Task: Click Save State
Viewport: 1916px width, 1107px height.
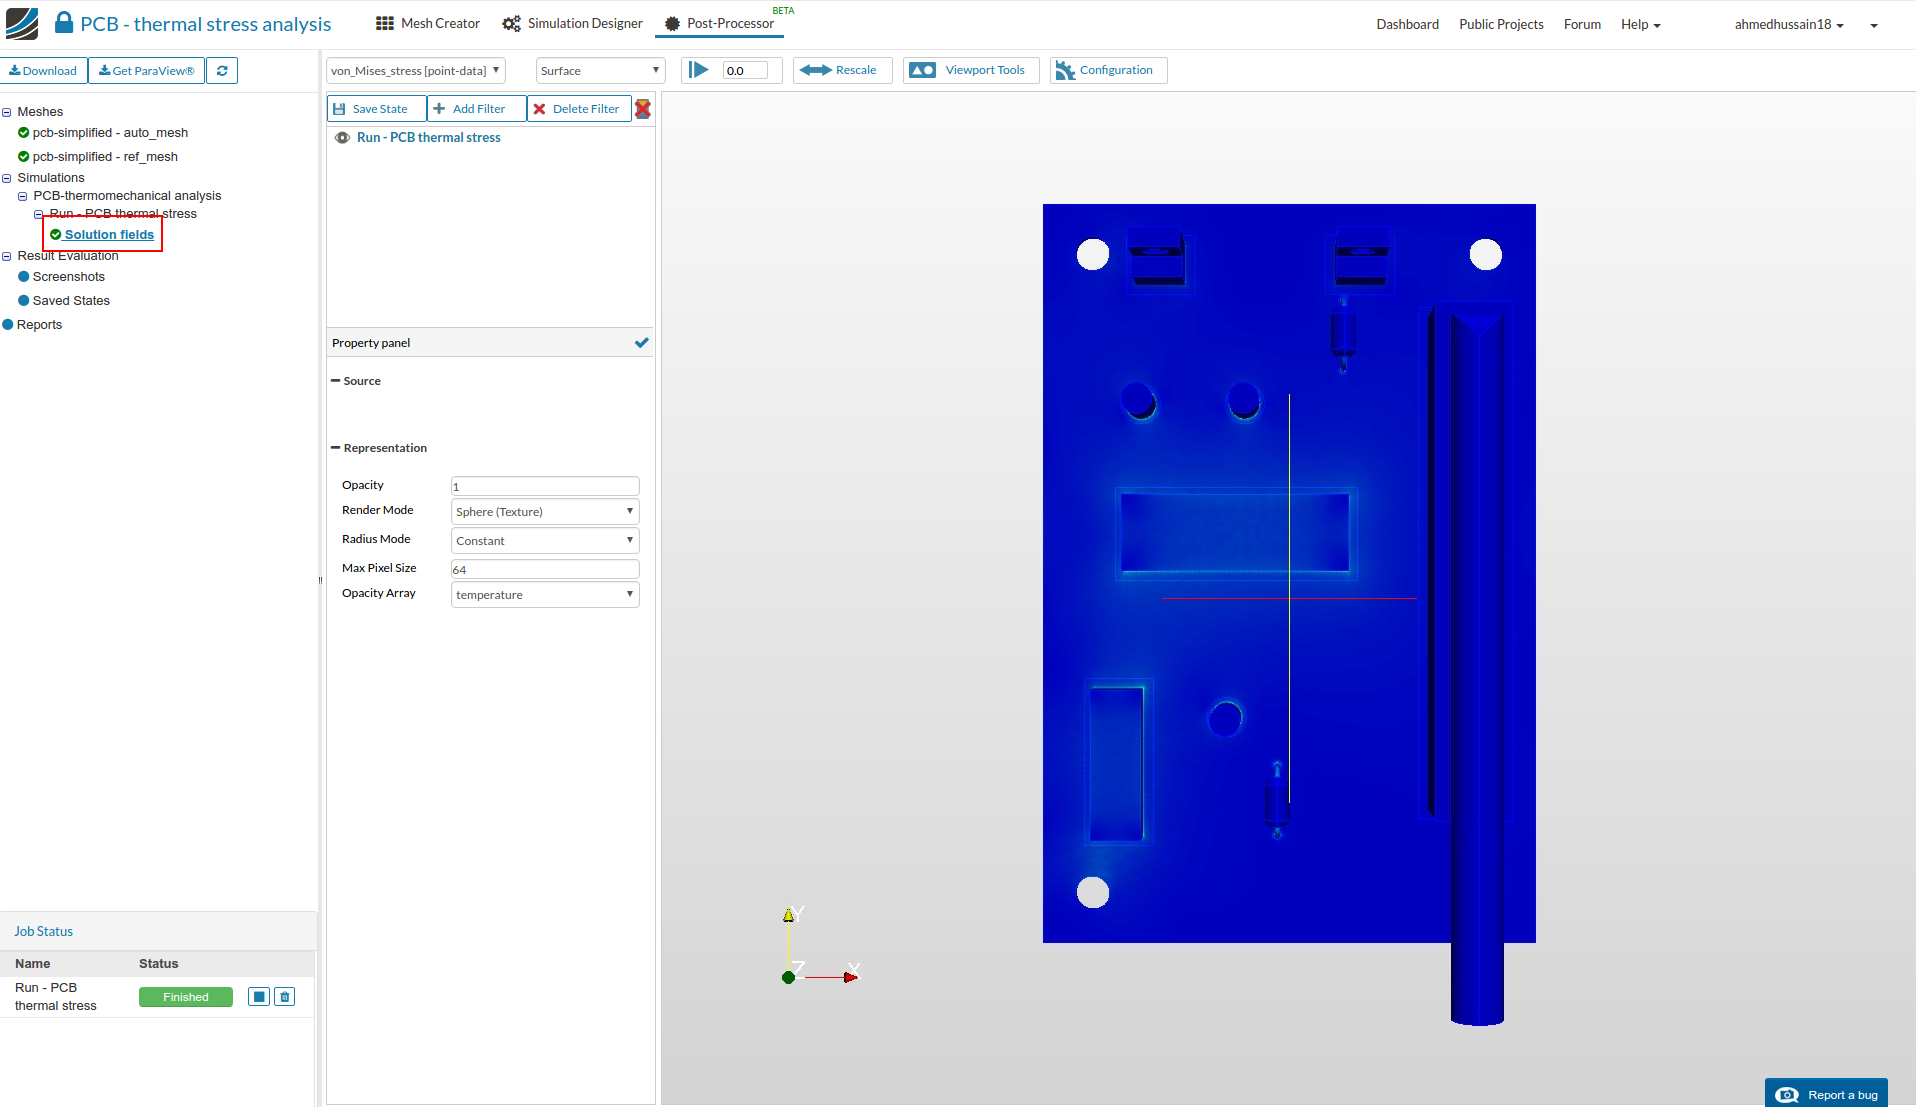Action: click(x=376, y=109)
